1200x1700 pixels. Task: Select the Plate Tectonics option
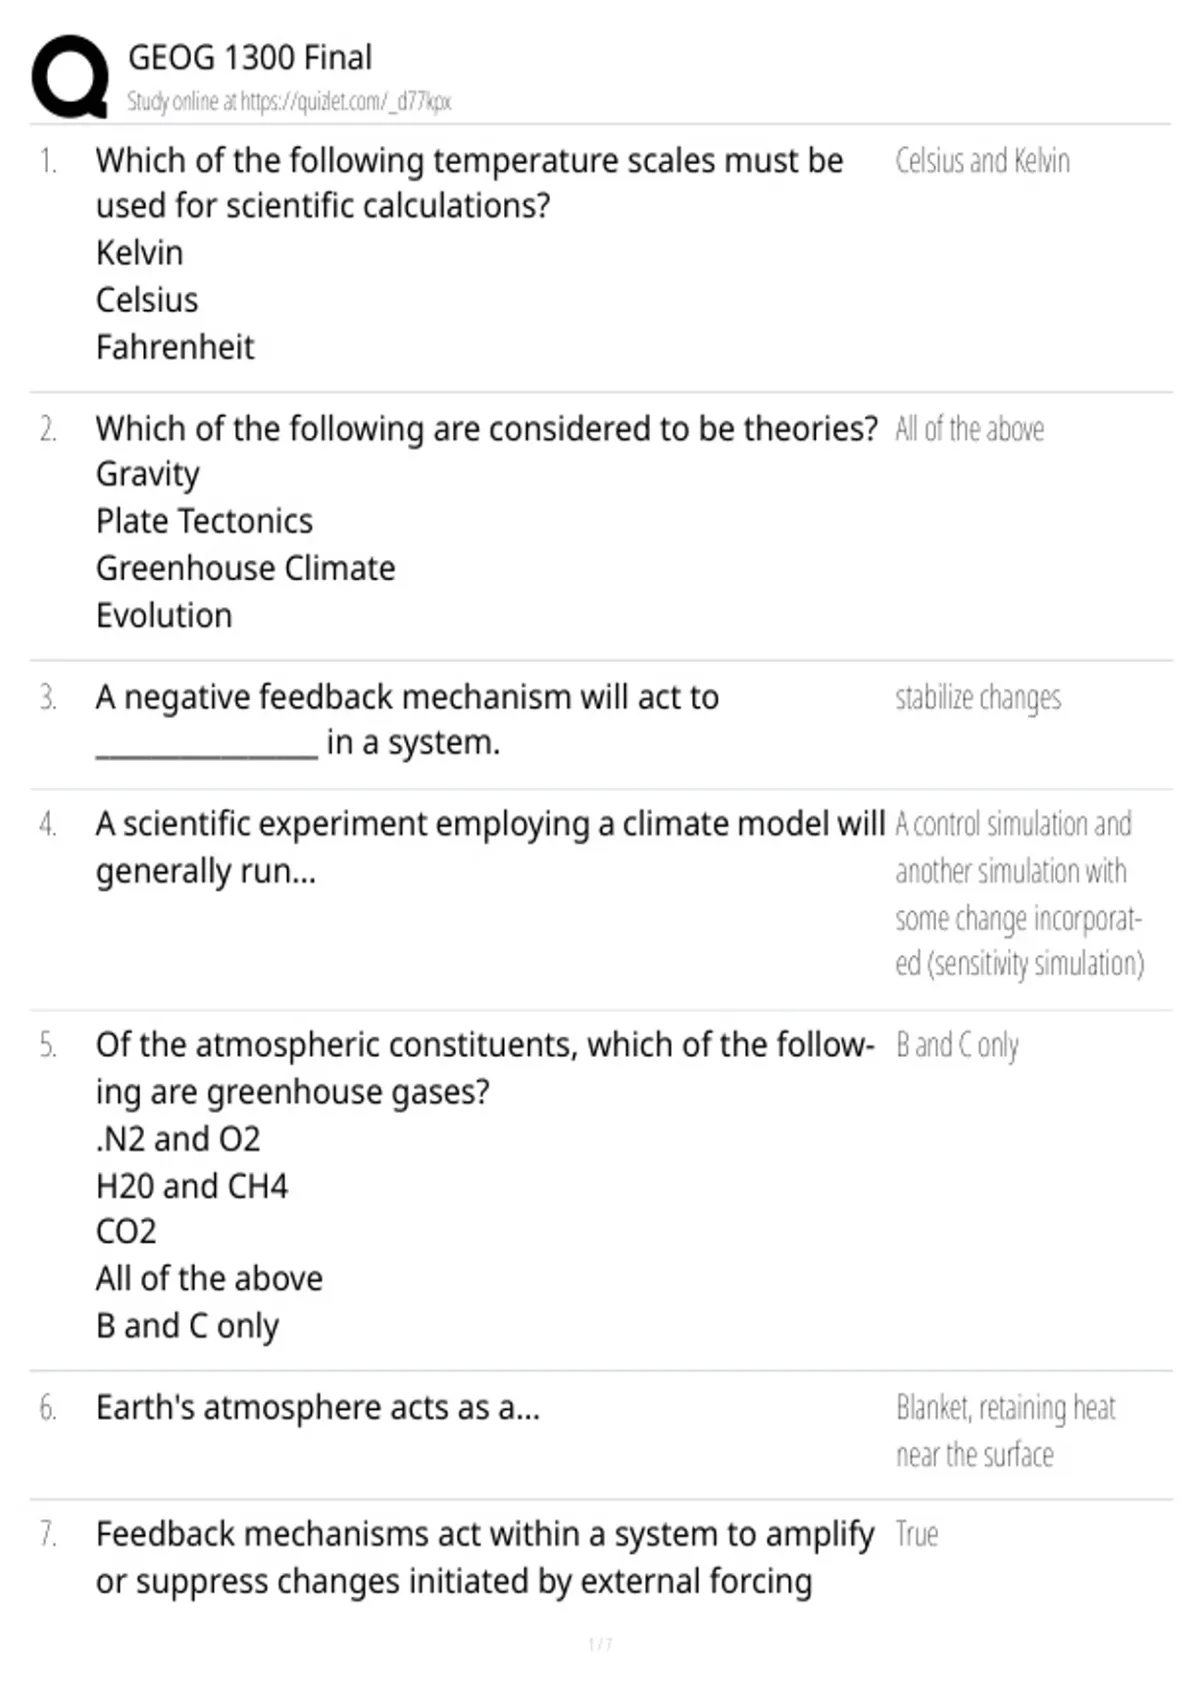[x=204, y=521]
